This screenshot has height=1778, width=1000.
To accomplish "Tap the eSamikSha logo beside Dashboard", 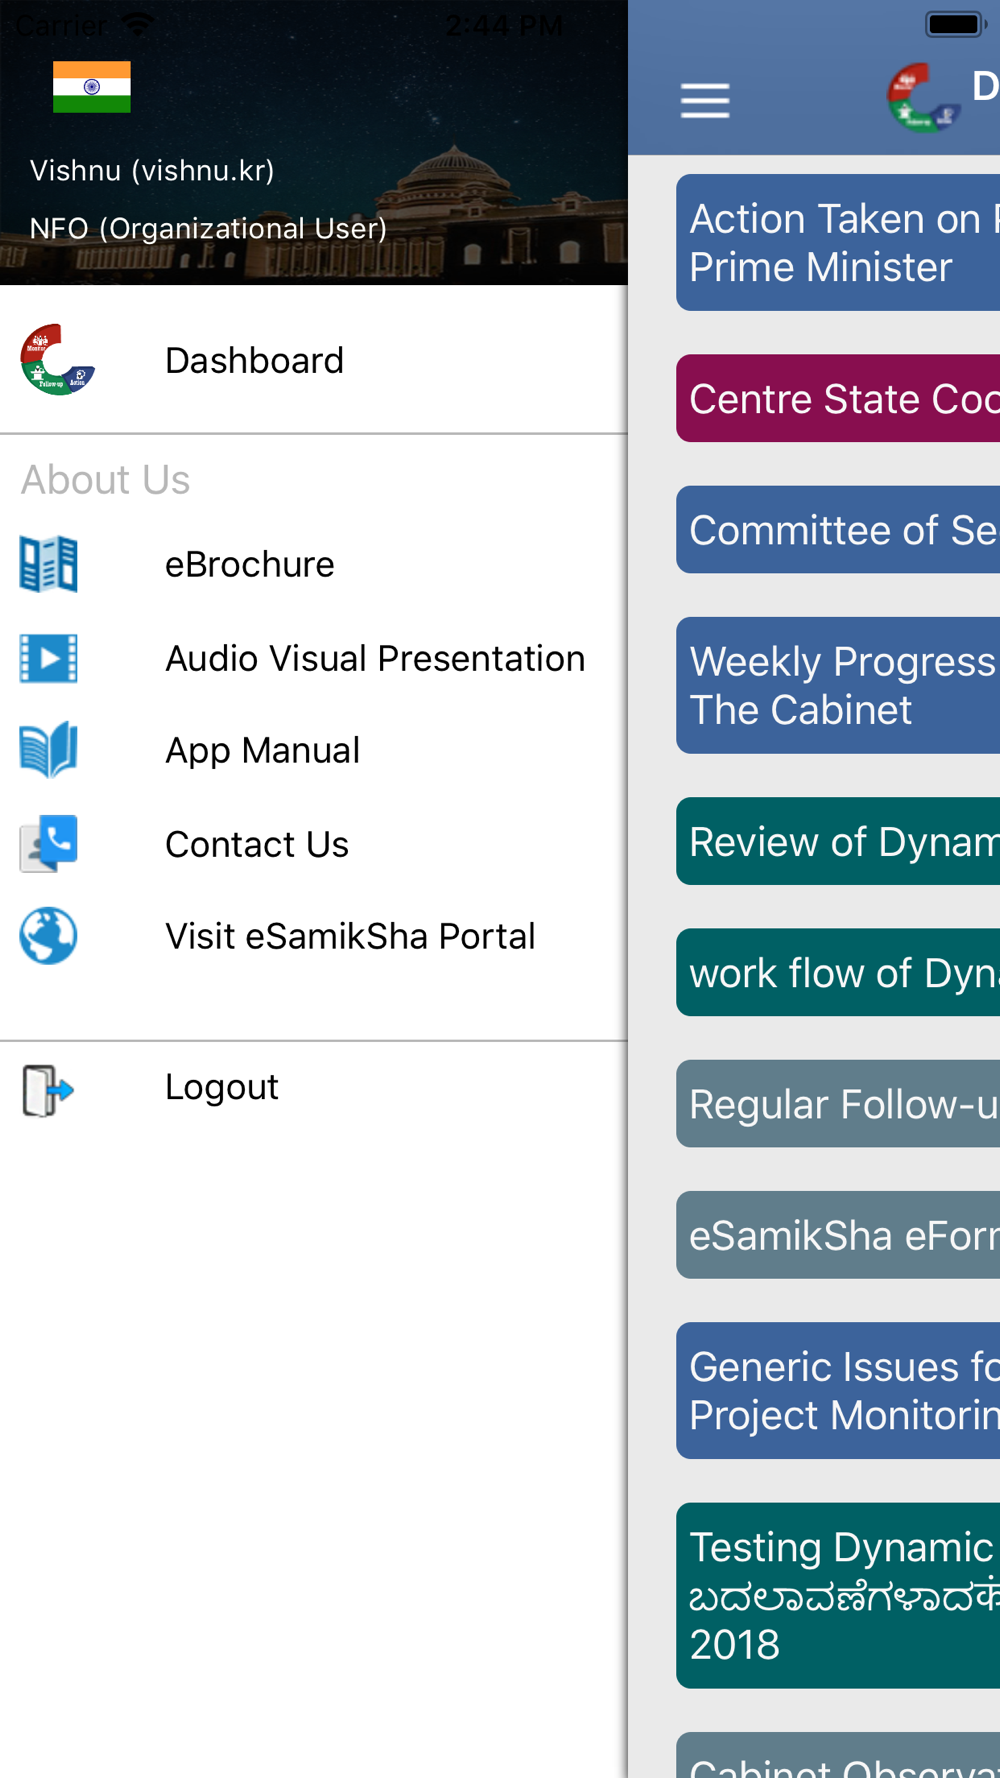I will pyautogui.click(x=57, y=360).
